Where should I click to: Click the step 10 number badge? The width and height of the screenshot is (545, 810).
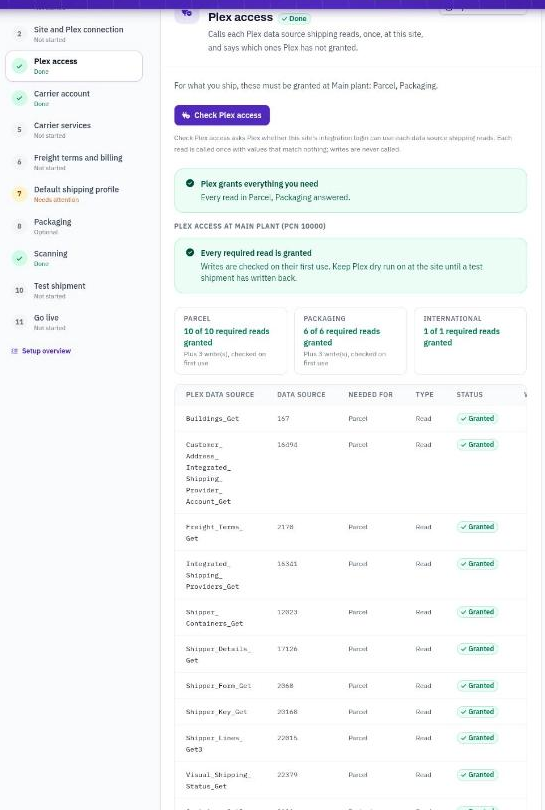tap(20, 290)
